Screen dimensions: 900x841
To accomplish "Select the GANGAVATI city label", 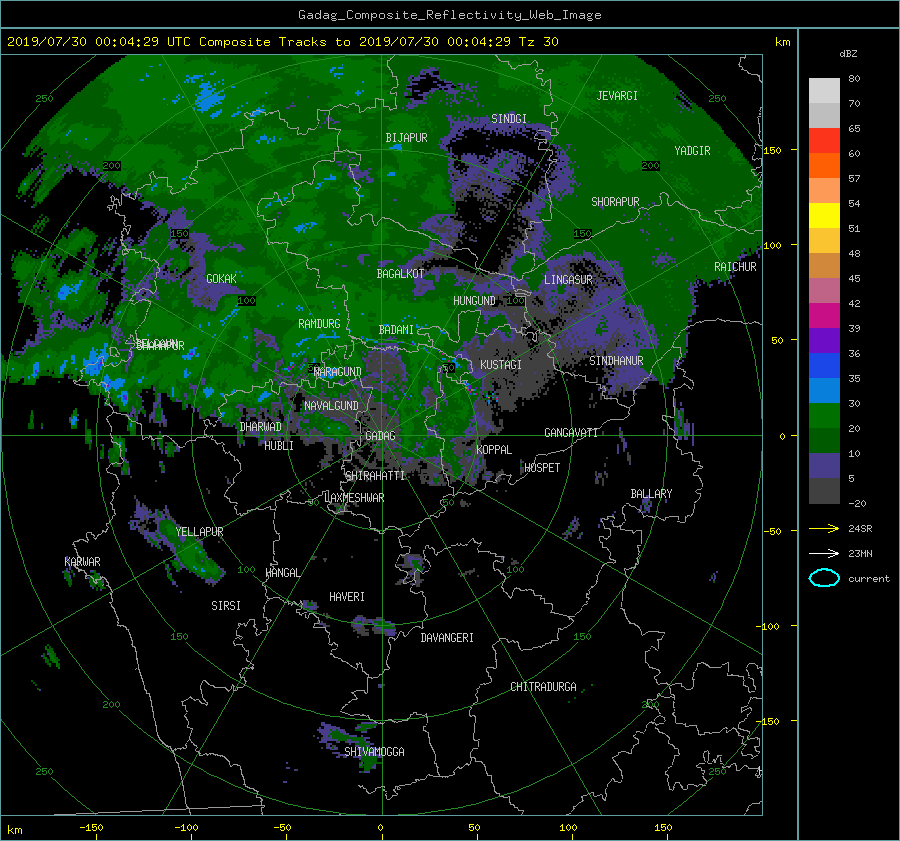I will click(x=571, y=433).
